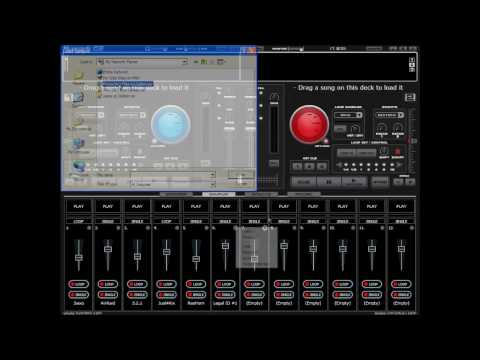Open the Look in dropdown in file dialog
This screenshot has height=360, width=480.
[142, 62]
